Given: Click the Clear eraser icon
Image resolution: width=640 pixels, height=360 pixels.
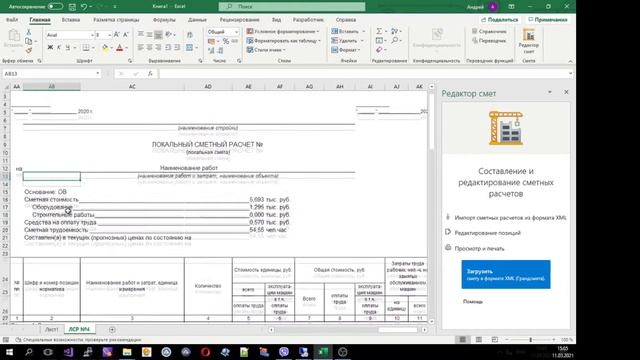Looking at the screenshot, I should point(379,50).
